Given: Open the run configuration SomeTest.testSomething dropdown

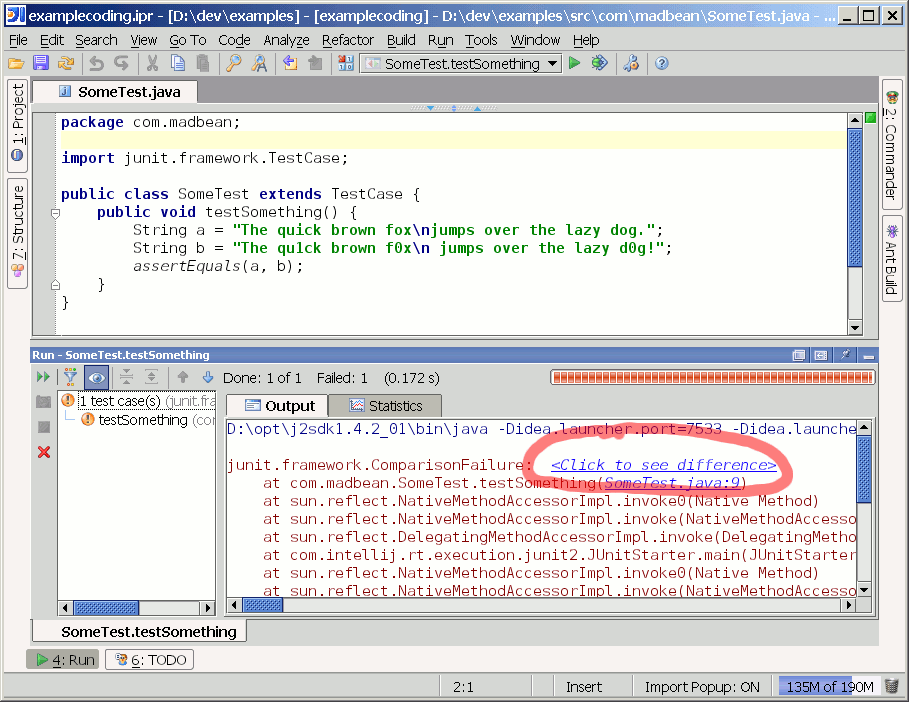Looking at the screenshot, I should click(461, 63).
